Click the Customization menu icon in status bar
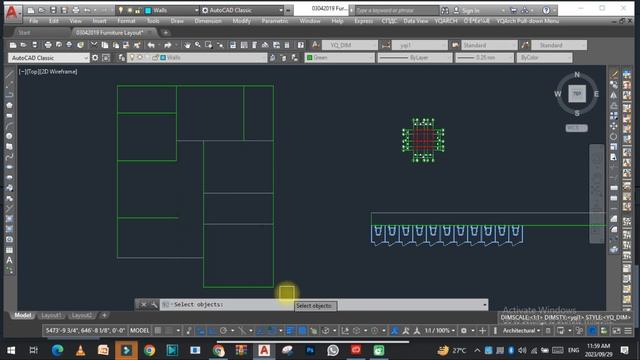640x360 pixels. coord(628,330)
